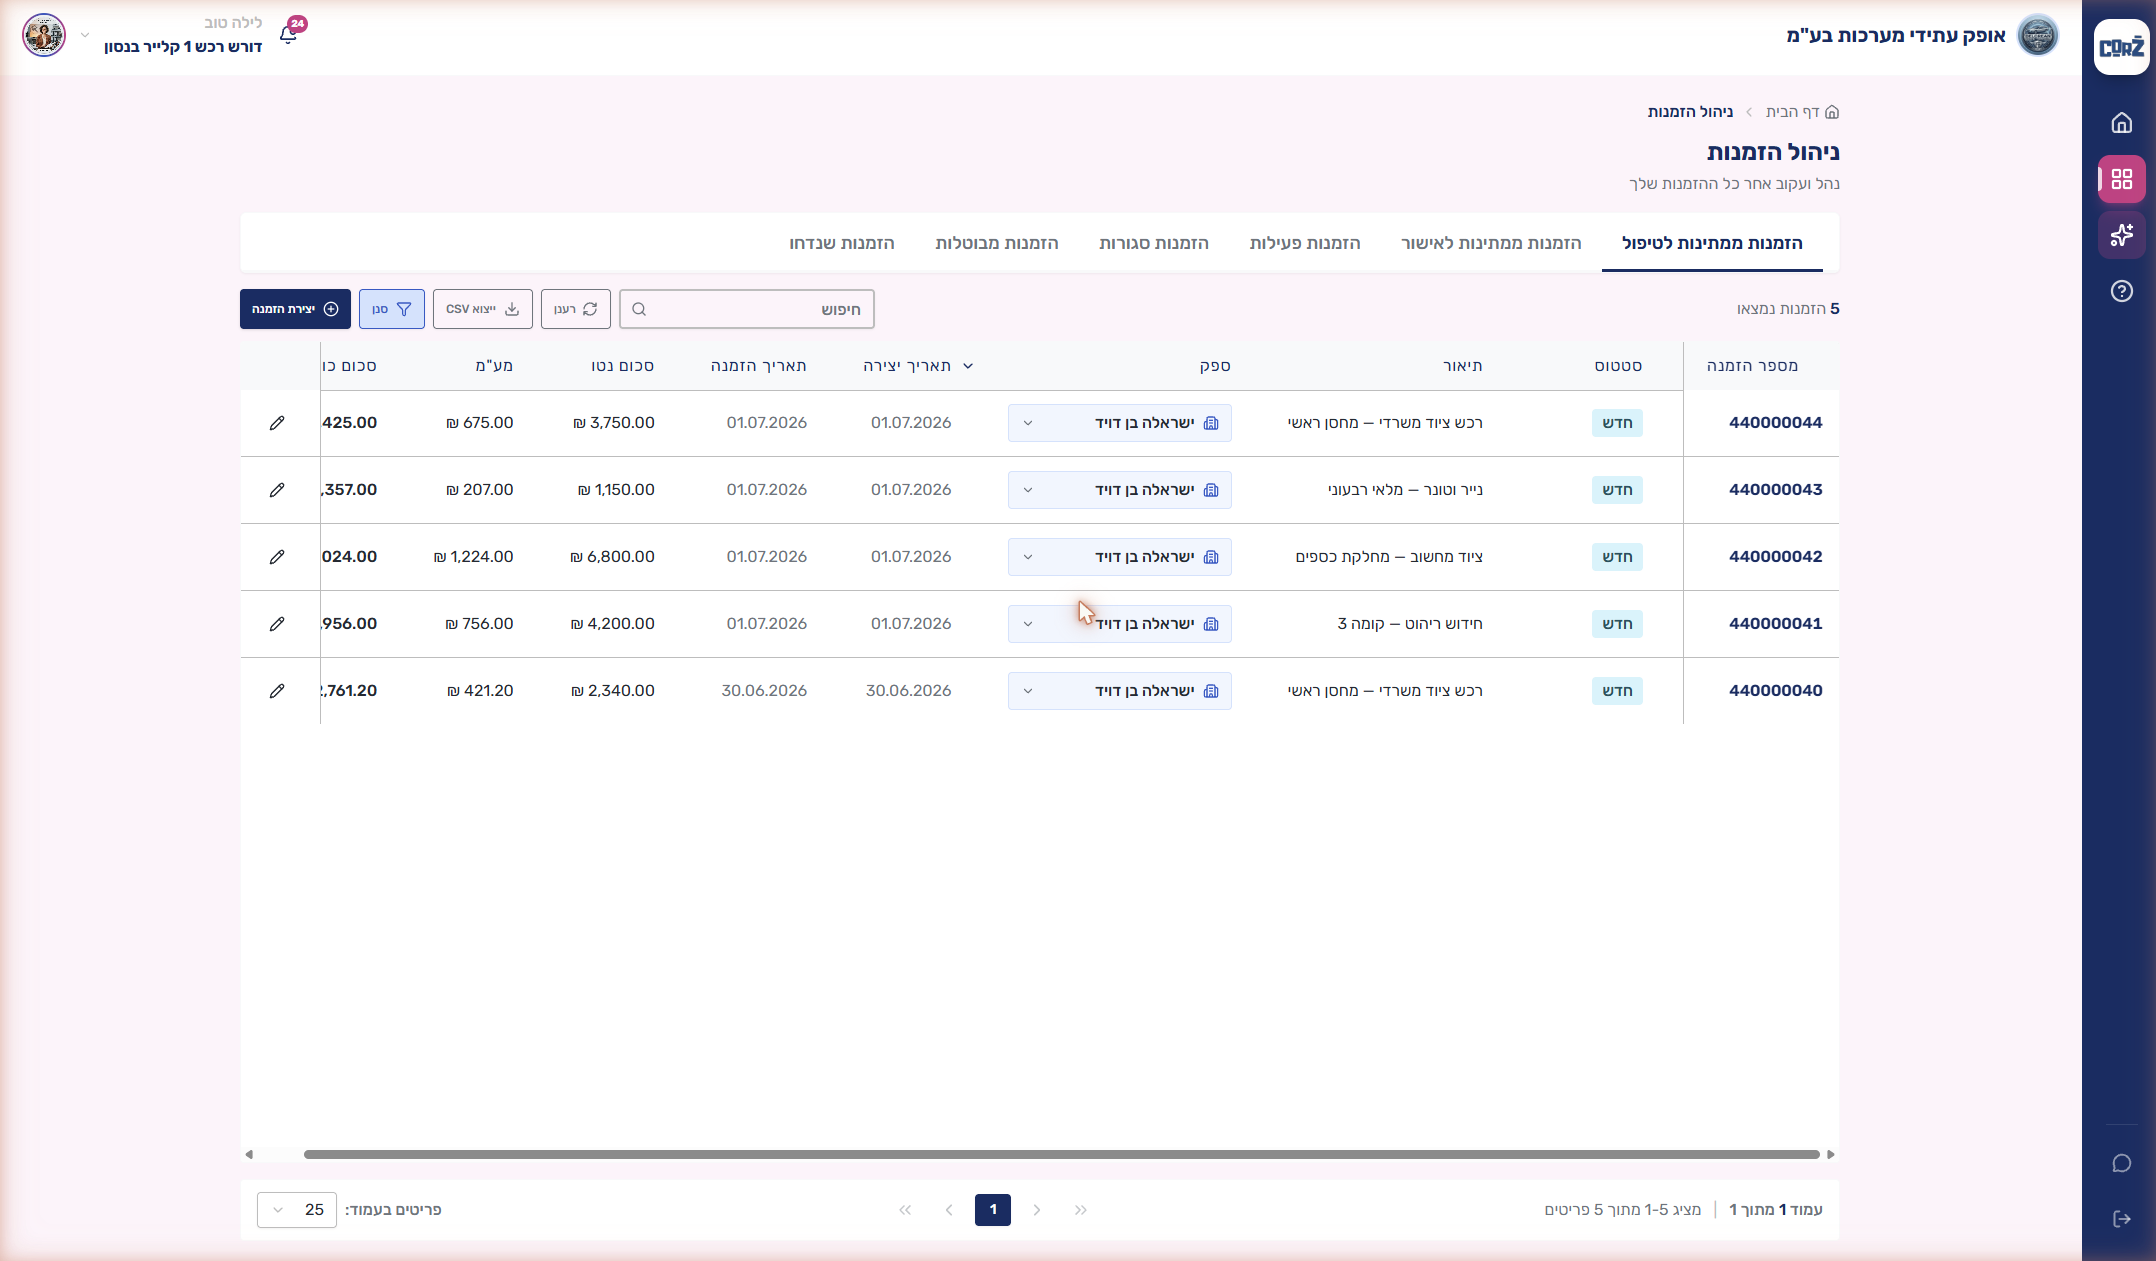Image resolution: width=2156 pixels, height=1261 pixels.
Task: Click order number 440000042
Action: (x=1776, y=557)
